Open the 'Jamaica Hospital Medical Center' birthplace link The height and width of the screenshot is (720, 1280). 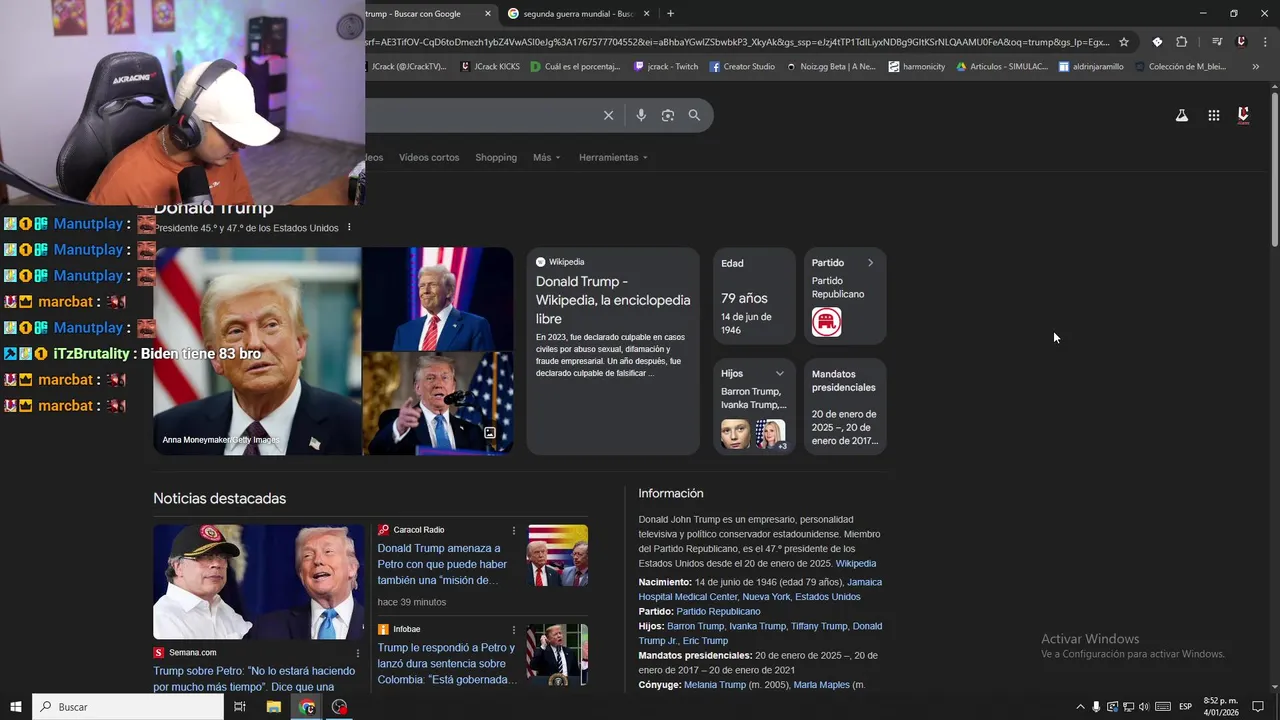tap(760, 589)
